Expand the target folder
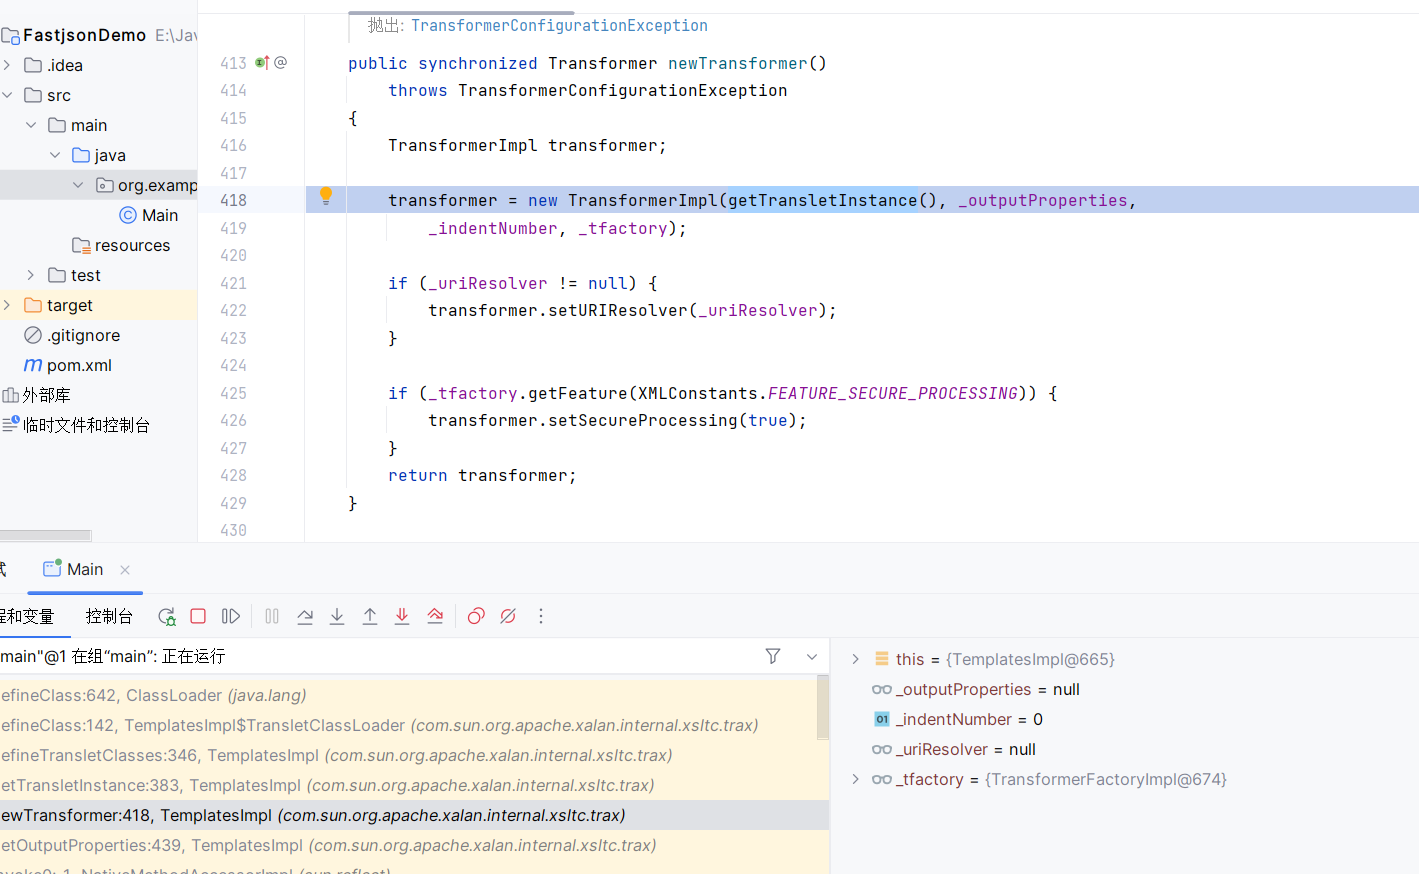Image resolution: width=1419 pixels, height=874 pixels. tap(7, 305)
